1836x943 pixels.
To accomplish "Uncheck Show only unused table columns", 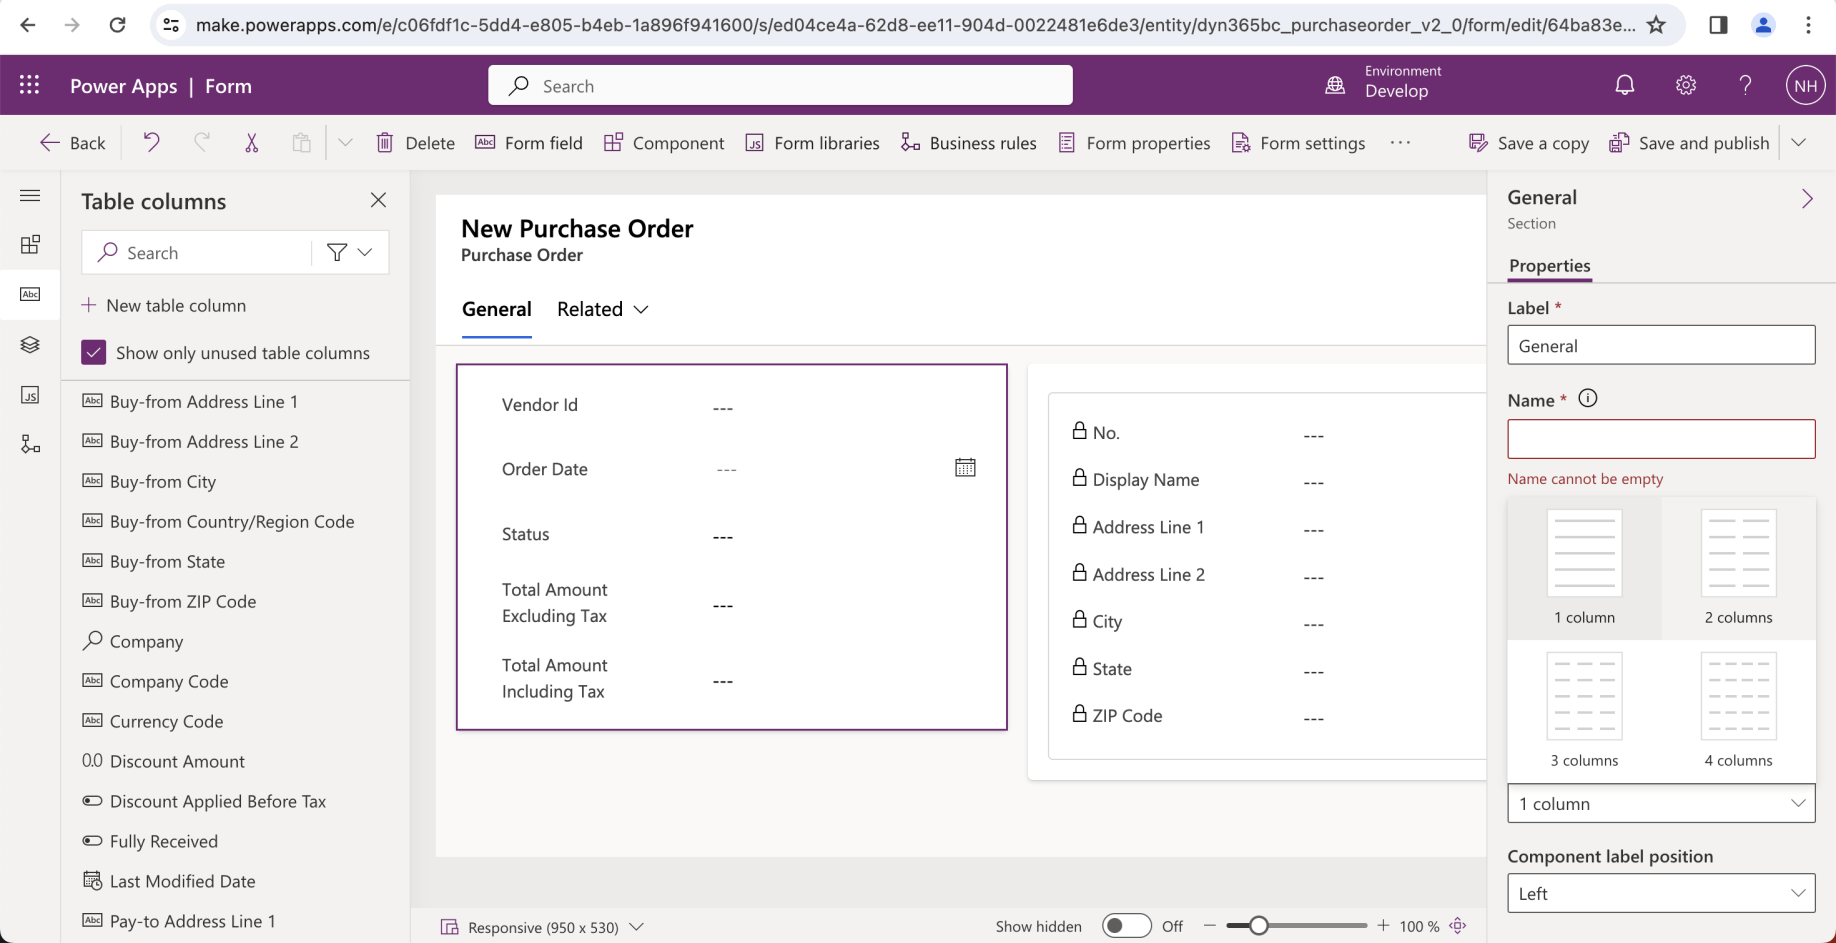I will point(94,353).
